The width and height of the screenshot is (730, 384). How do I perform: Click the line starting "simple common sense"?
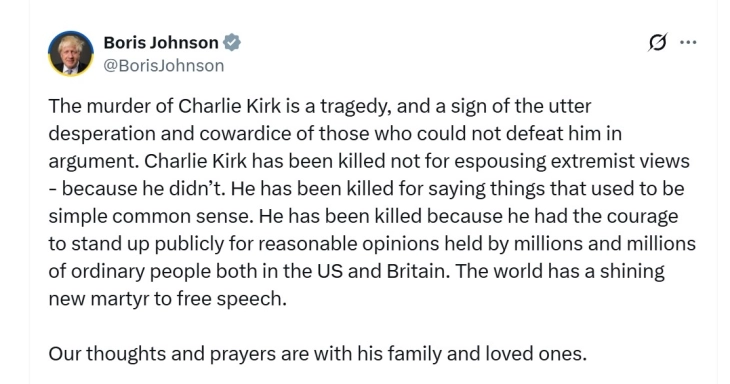click(363, 216)
